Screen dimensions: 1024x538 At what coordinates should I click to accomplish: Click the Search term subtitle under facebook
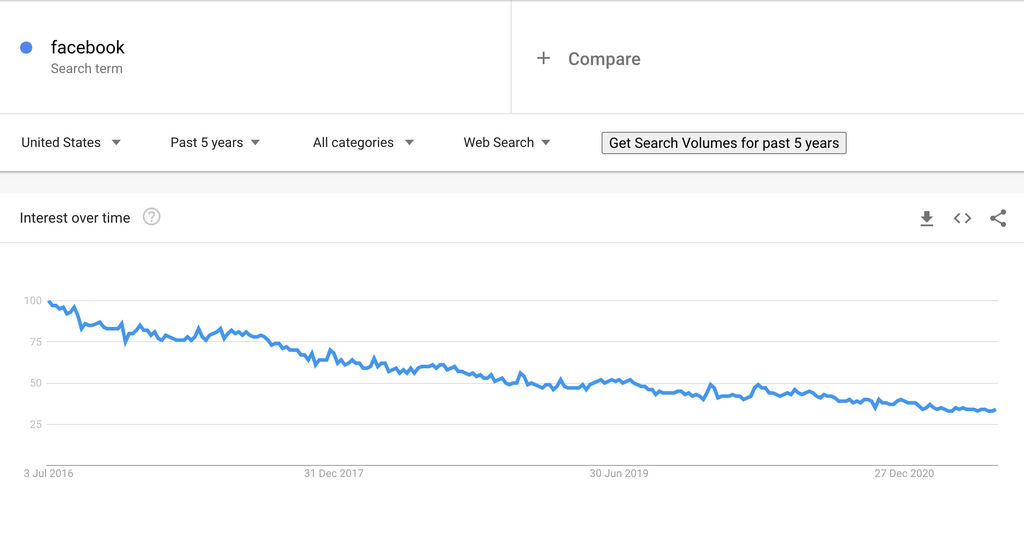pyautogui.click(x=87, y=69)
